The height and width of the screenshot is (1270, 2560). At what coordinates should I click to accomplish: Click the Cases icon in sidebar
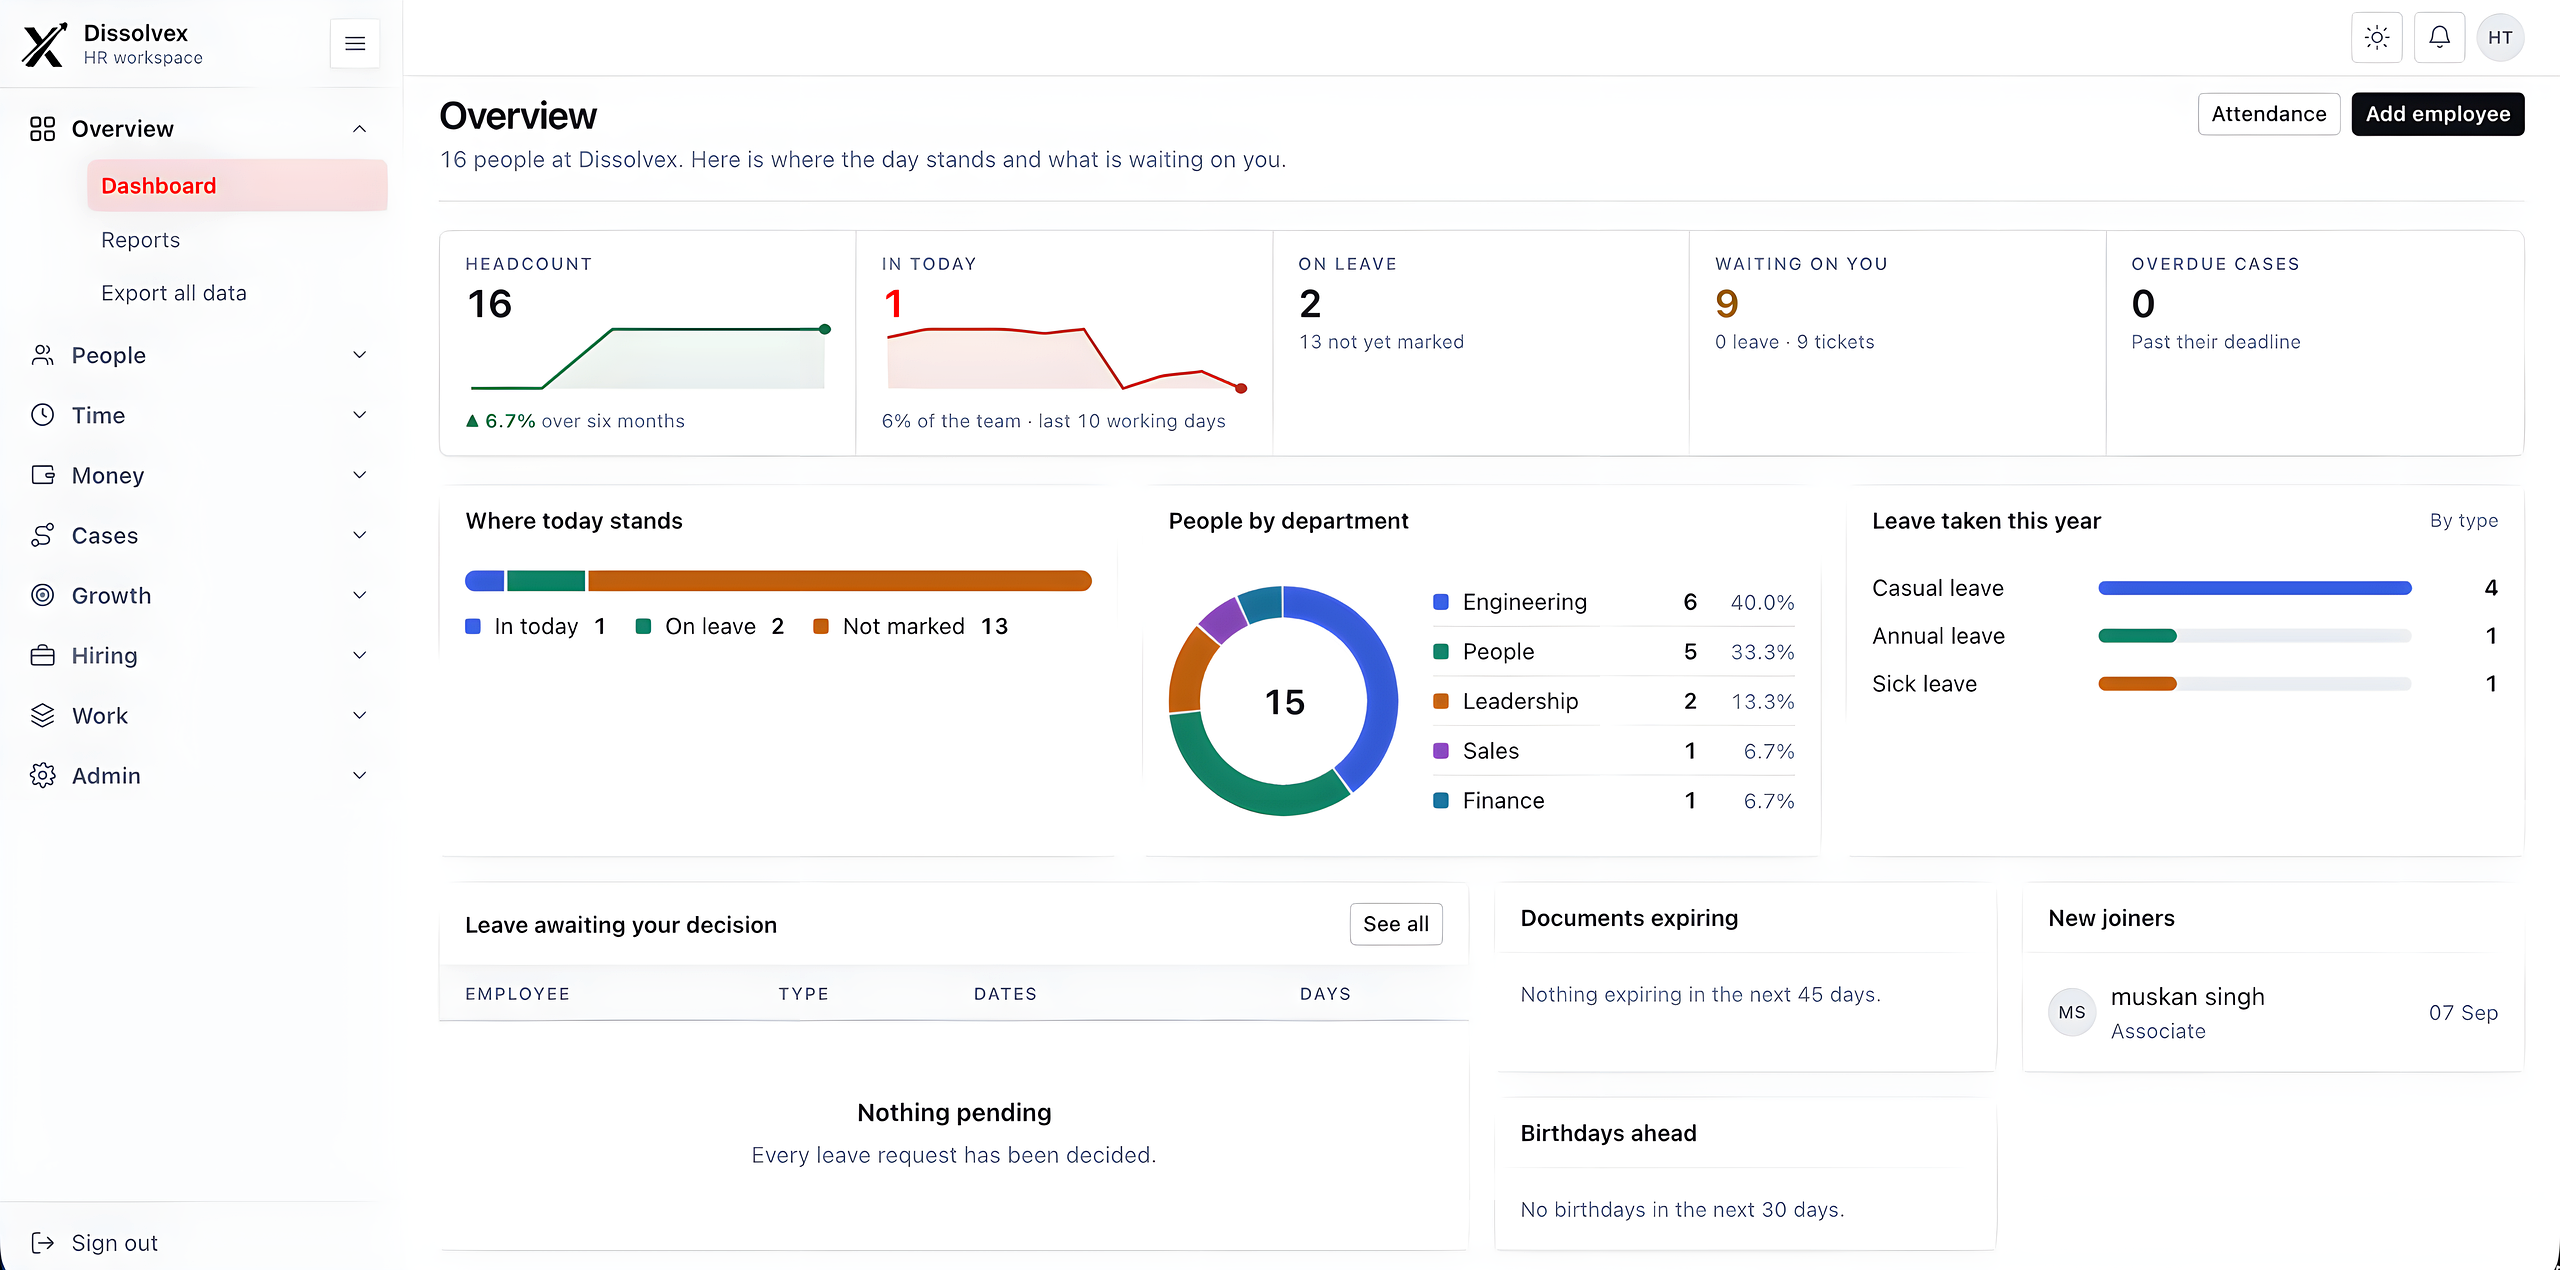pyautogui.click(x=42, y=535)
